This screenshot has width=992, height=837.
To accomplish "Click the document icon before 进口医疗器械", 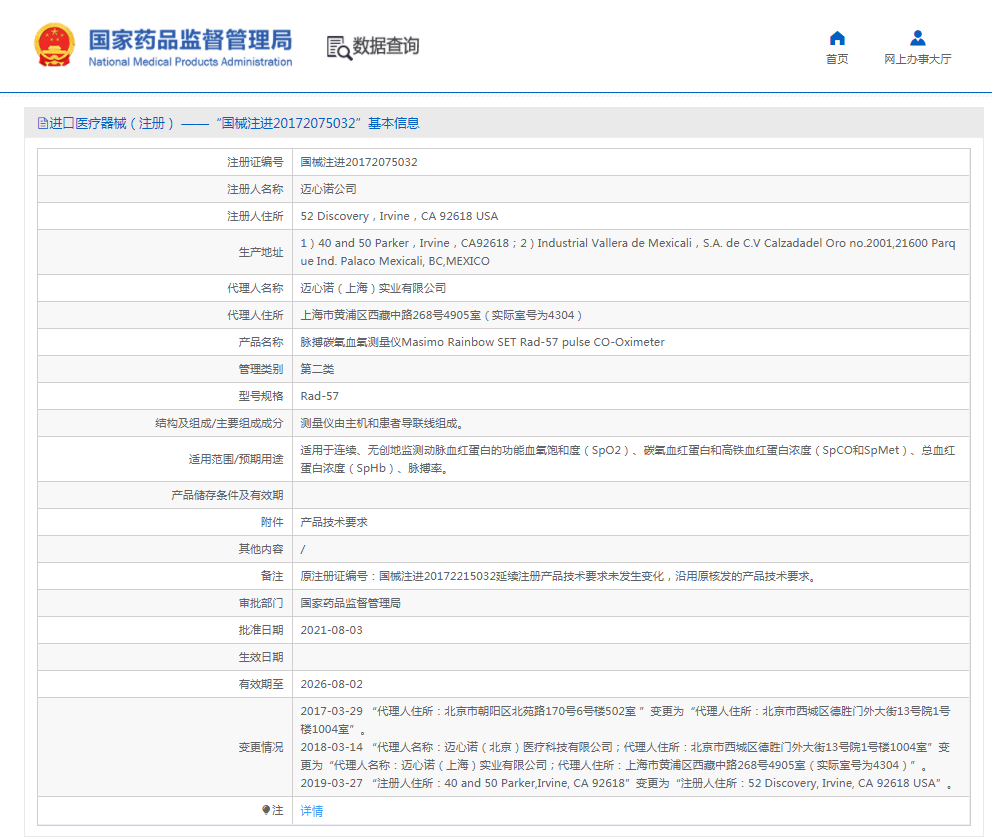I will point(42,123).
